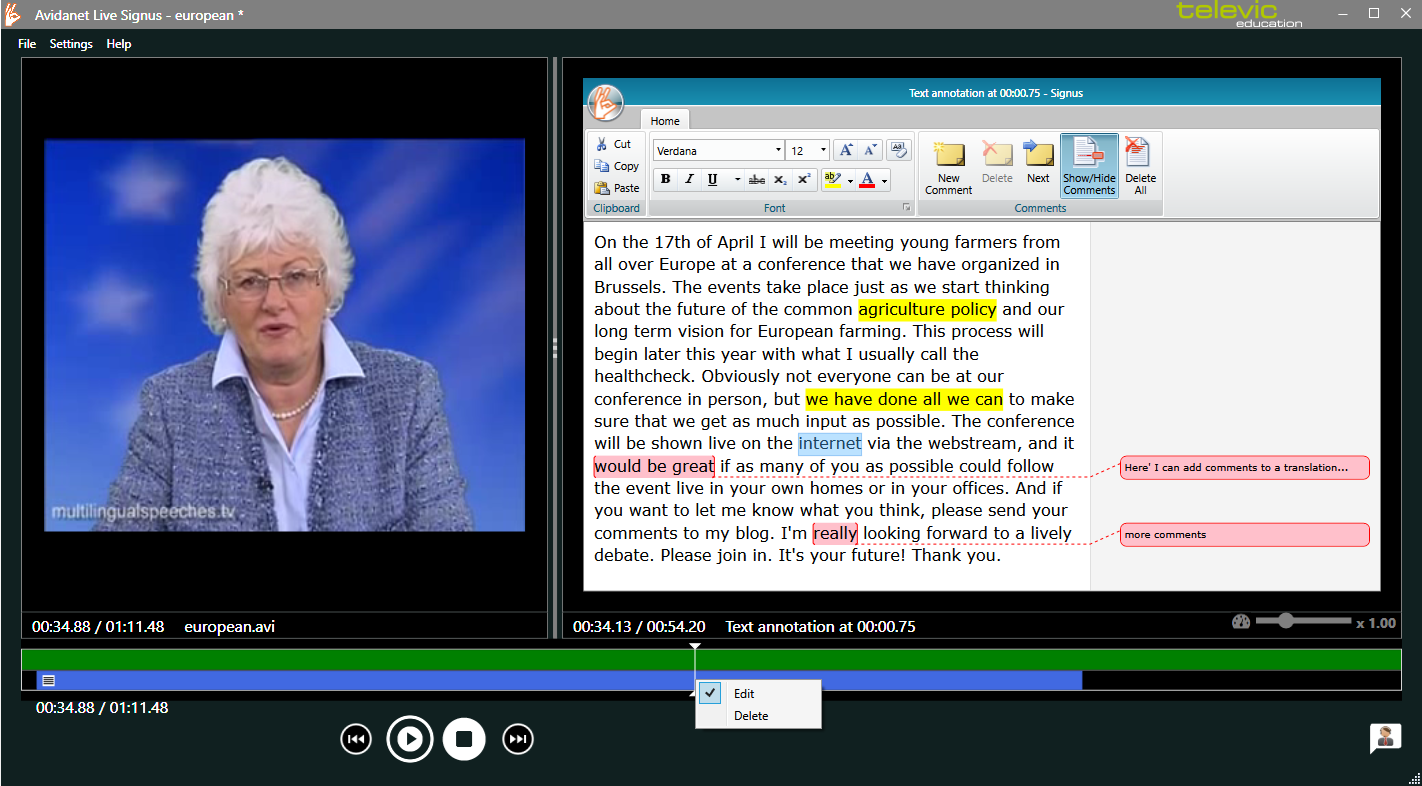Viewport: 1422px width, 786px height.
Task: Click highlighted phrase 'we have done all we can'
Action: (x=904, y=399)
